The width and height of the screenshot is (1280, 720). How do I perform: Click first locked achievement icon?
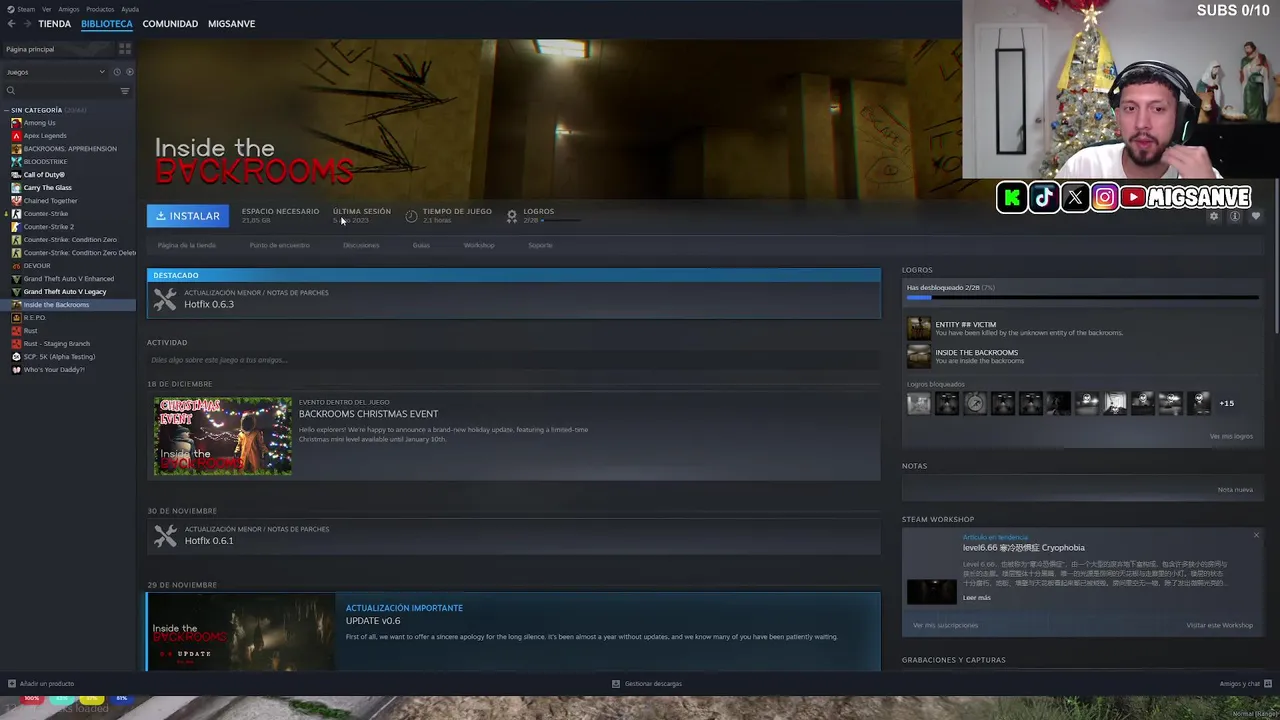918,403
